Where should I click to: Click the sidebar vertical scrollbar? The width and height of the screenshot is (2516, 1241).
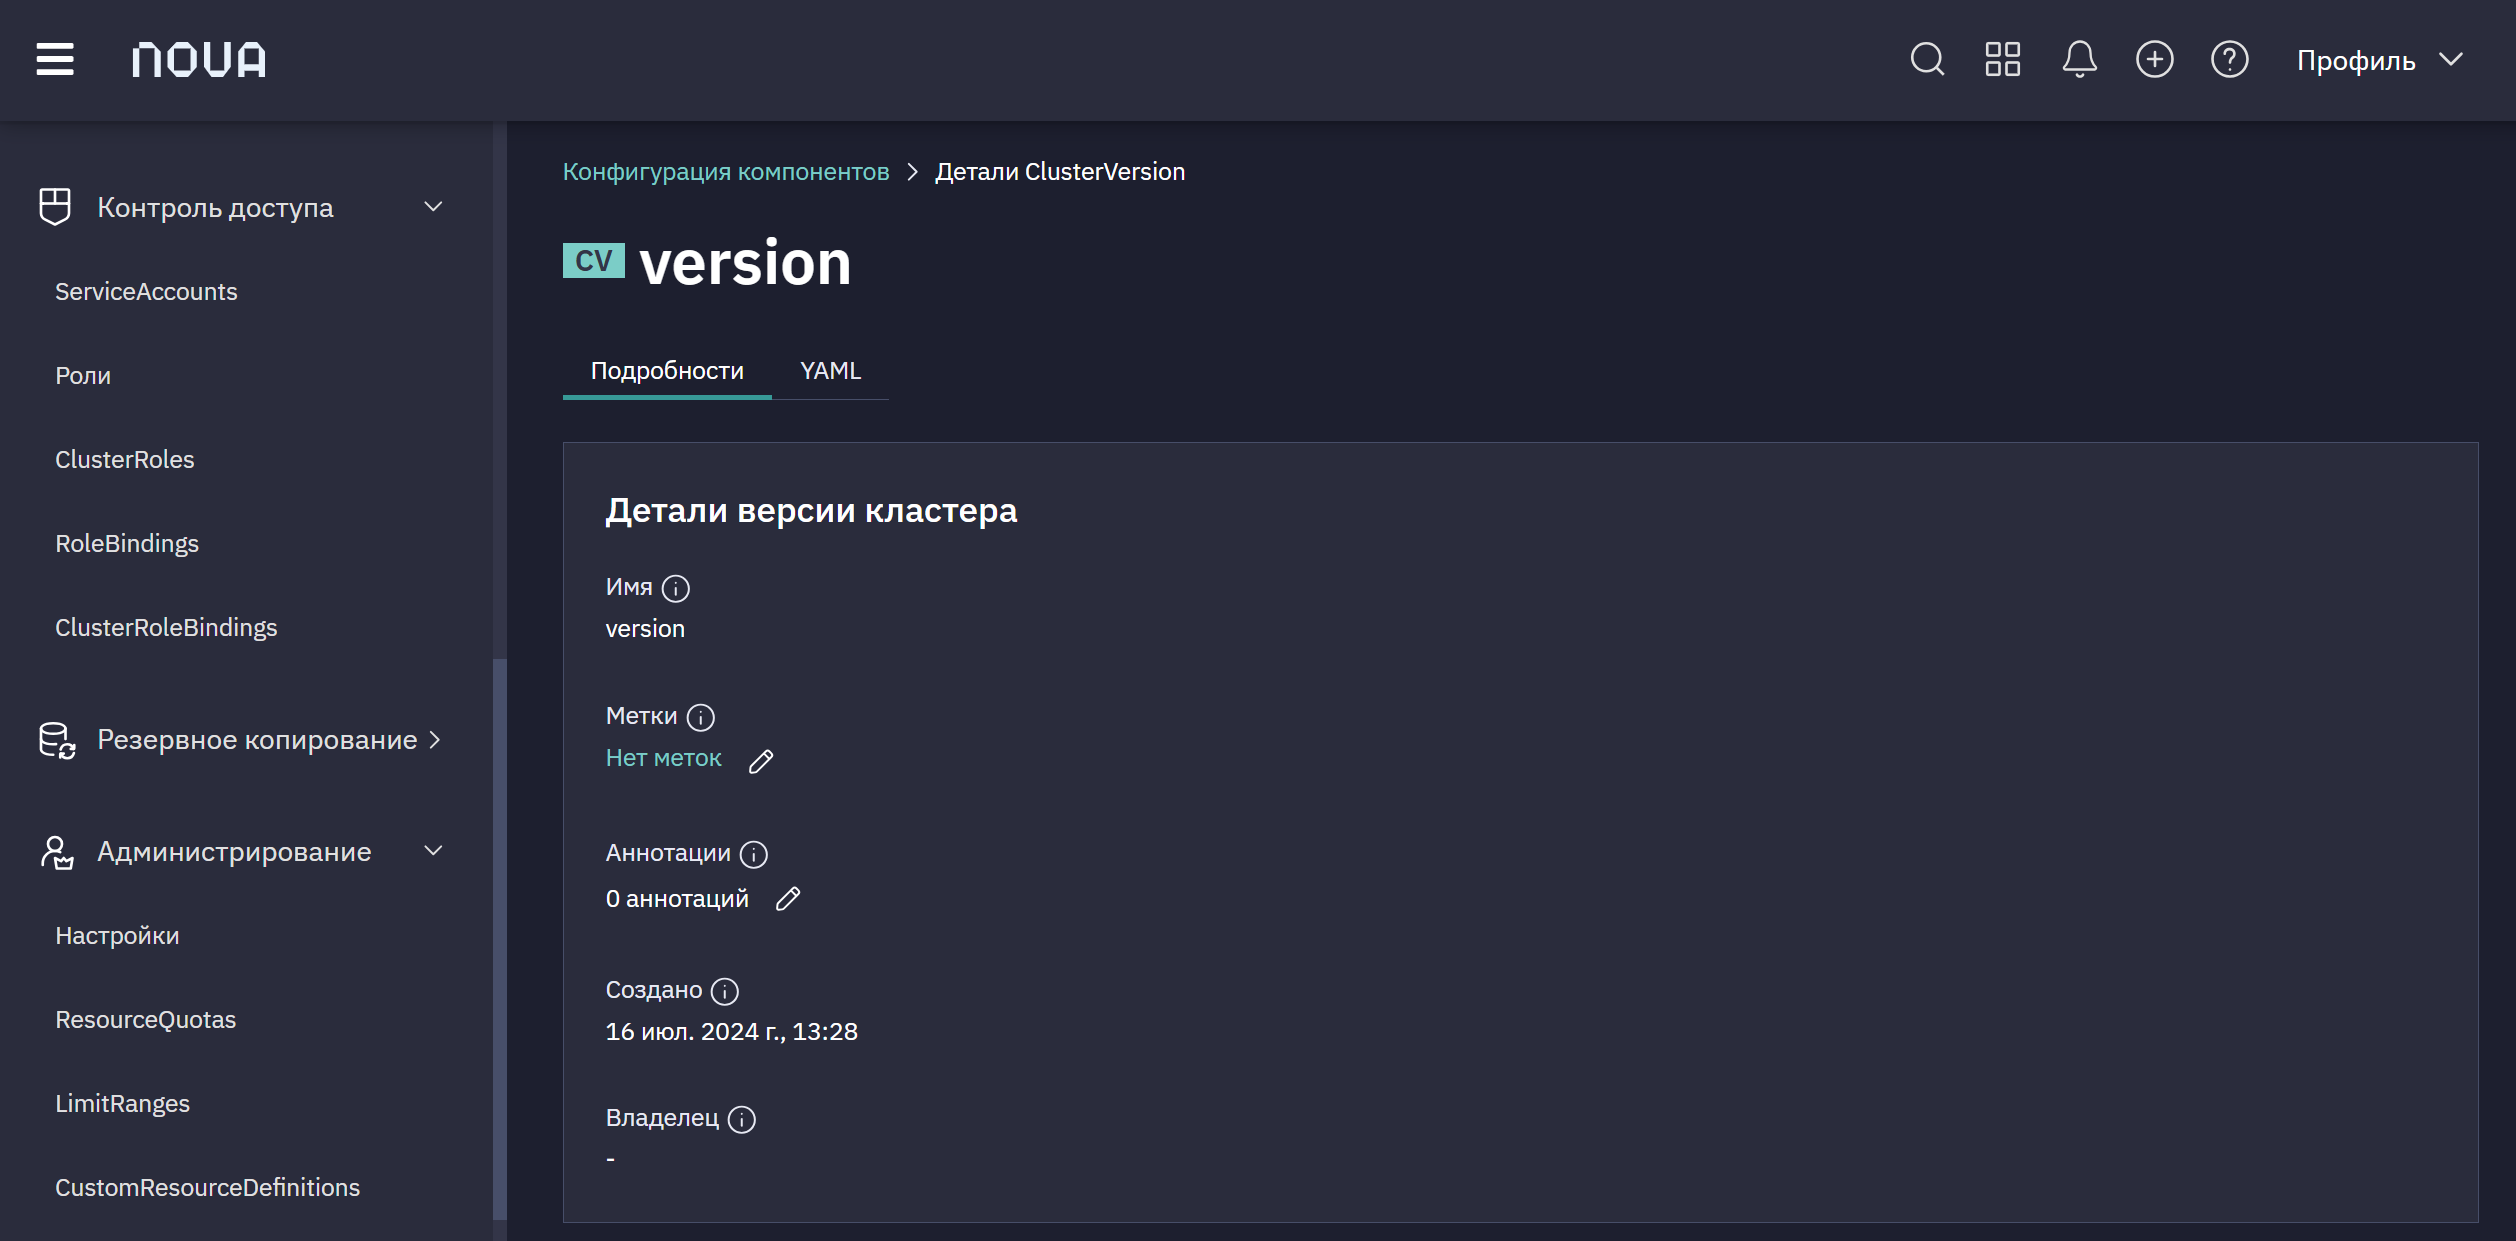[500, 938]
